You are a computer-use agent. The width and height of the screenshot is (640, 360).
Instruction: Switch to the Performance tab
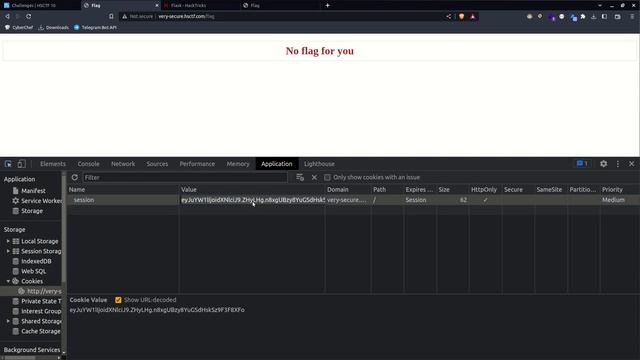point(197,164)
